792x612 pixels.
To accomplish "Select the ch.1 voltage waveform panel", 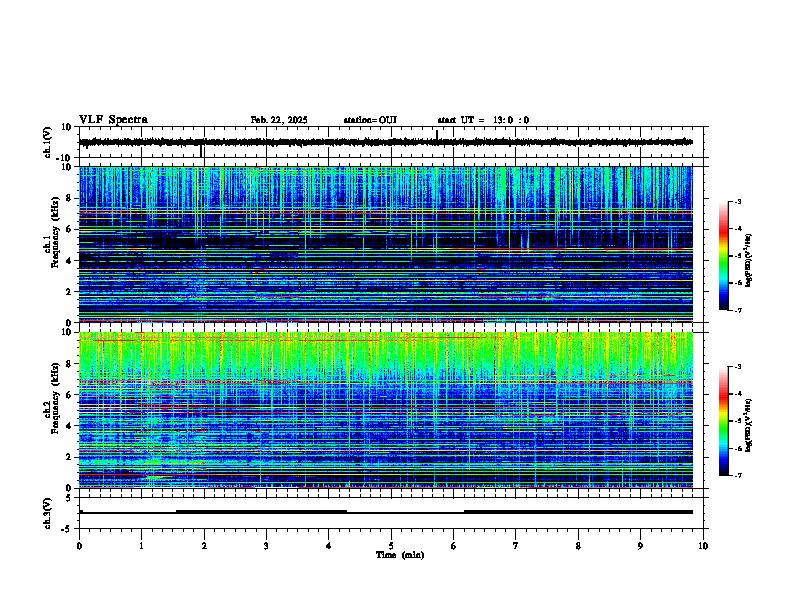I will click(391, 142).
